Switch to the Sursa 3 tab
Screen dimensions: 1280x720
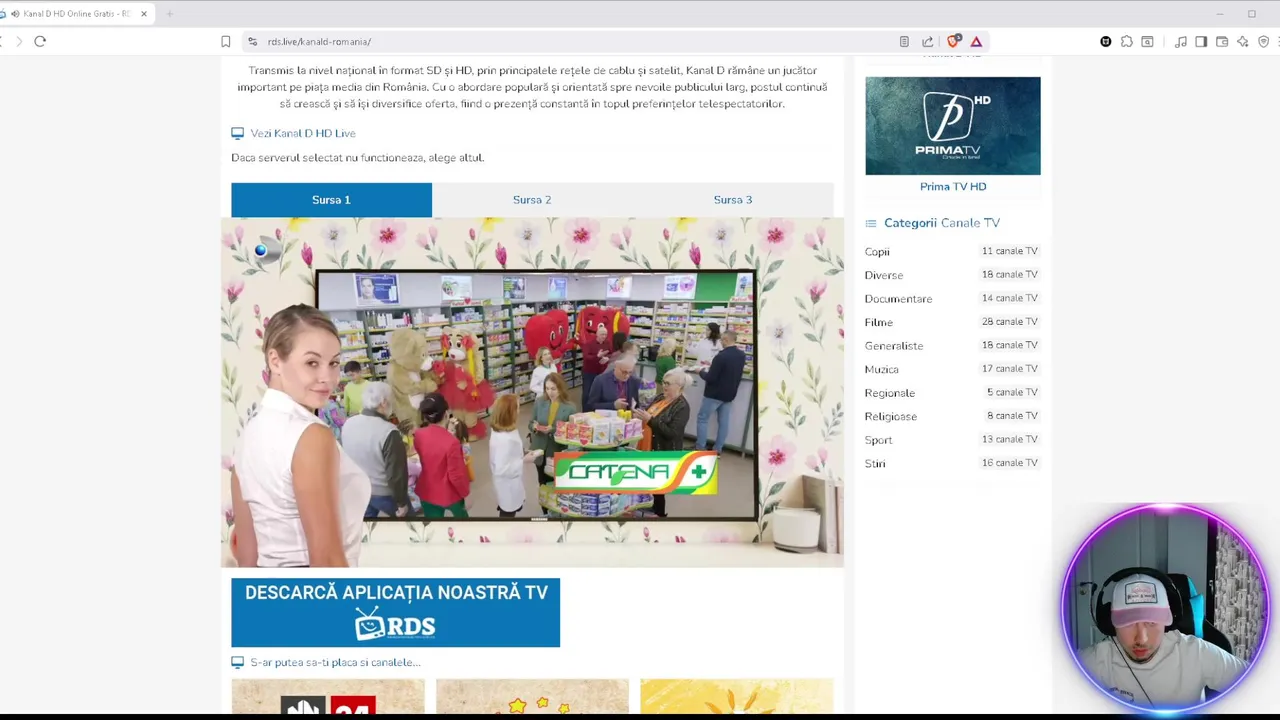tap(733, 200)
